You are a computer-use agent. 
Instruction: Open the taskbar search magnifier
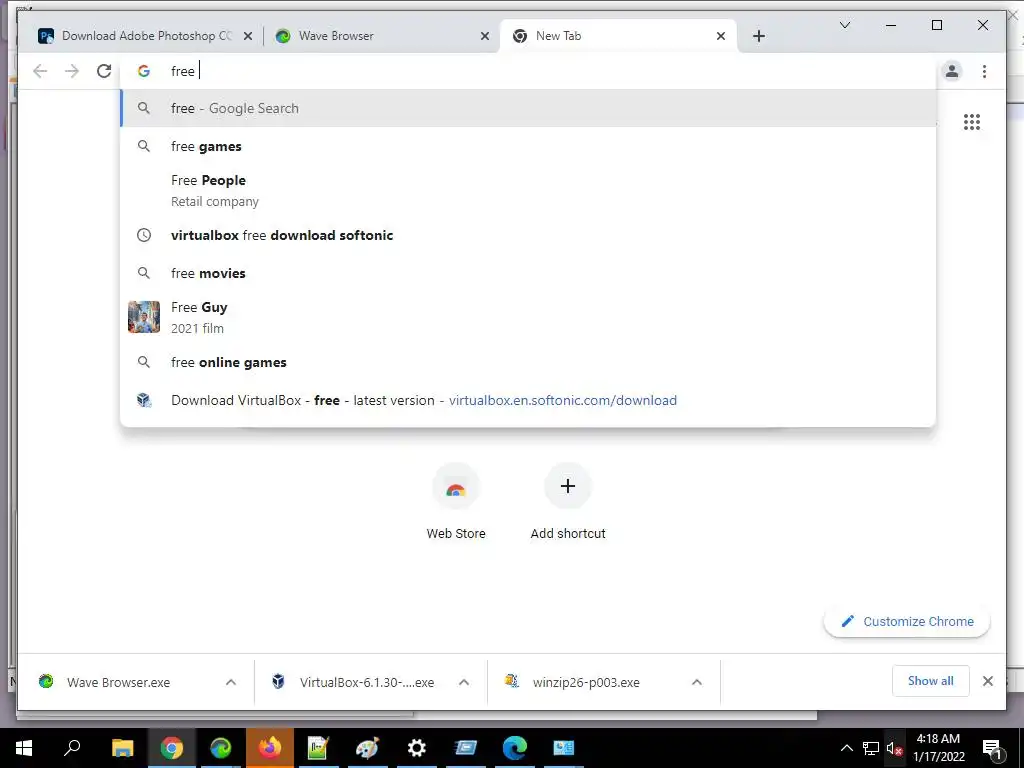click(72, 748)
